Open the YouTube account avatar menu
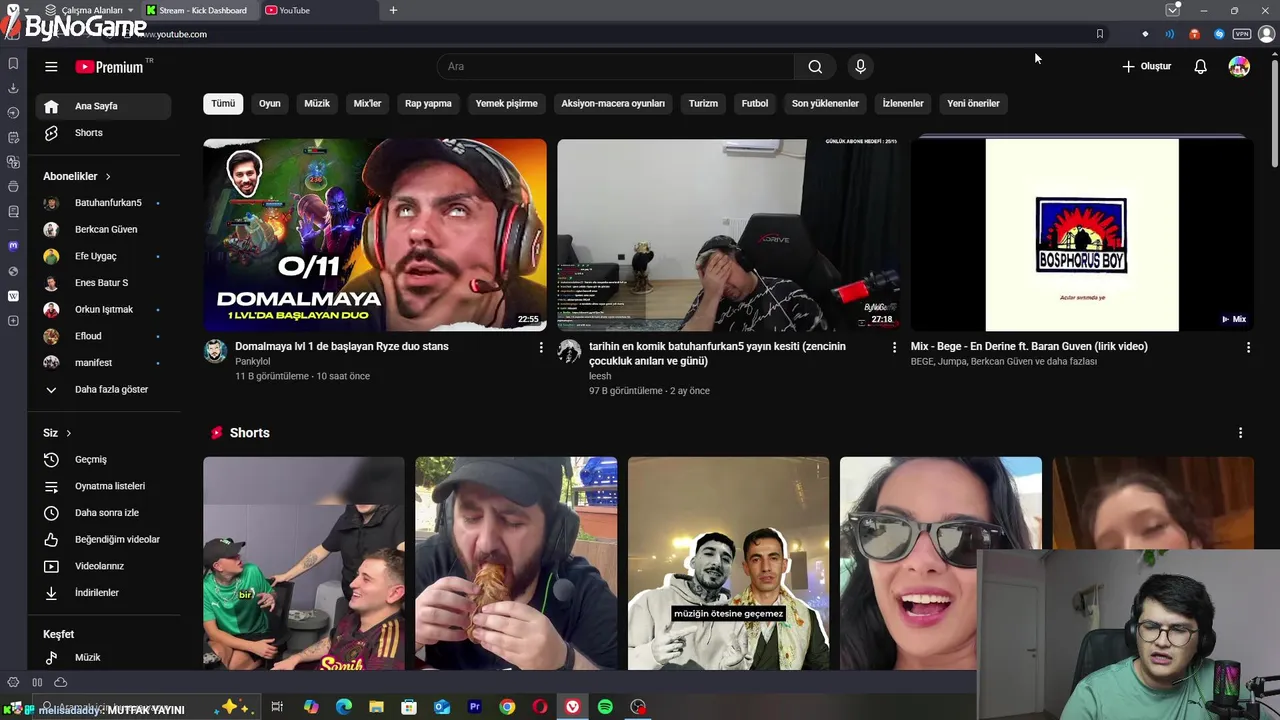Screen dimensions: 1280x720 (x=1239, y=67)
